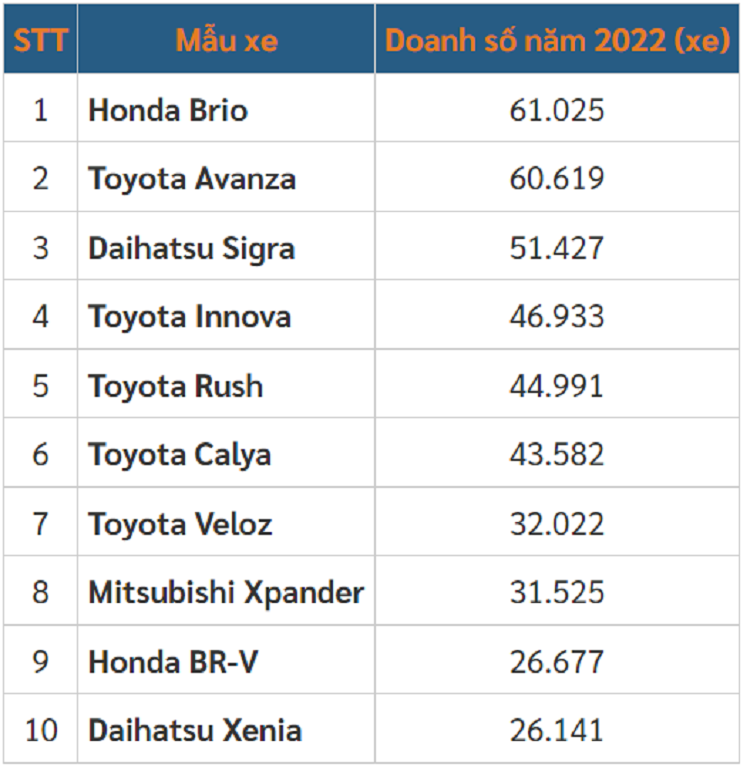Screen dimensions: 750x778
Task: Click the Toyota Calya model name
Action: point(180,455)
